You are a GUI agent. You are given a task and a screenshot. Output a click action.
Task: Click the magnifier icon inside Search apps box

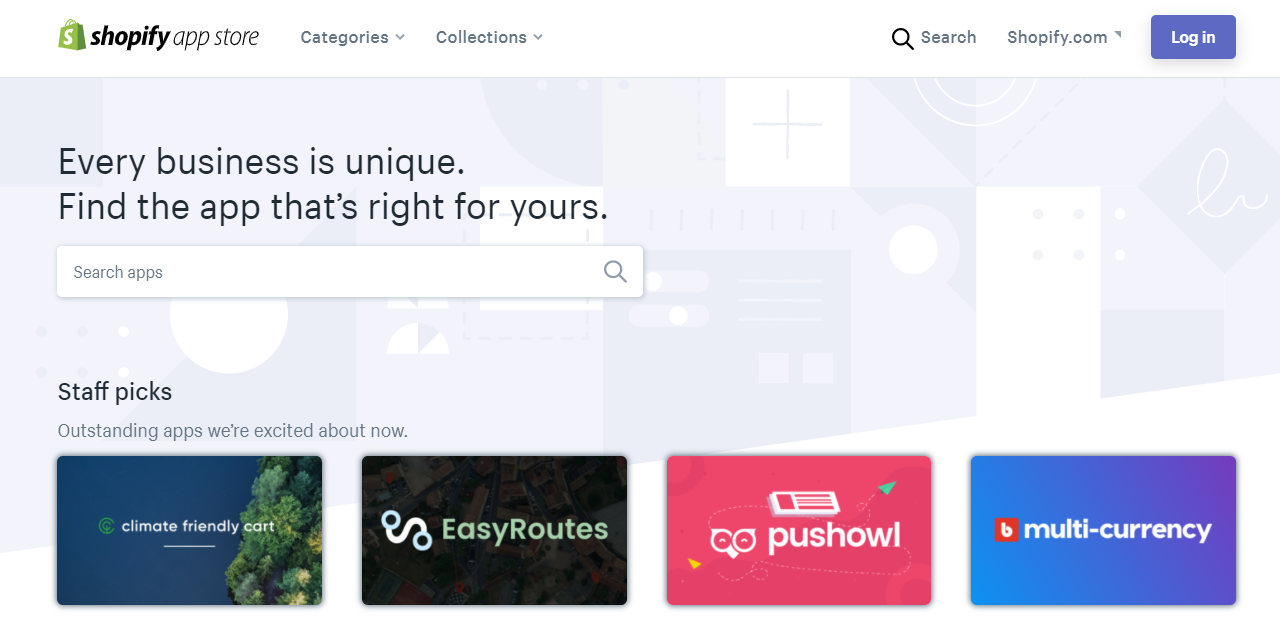615,271
